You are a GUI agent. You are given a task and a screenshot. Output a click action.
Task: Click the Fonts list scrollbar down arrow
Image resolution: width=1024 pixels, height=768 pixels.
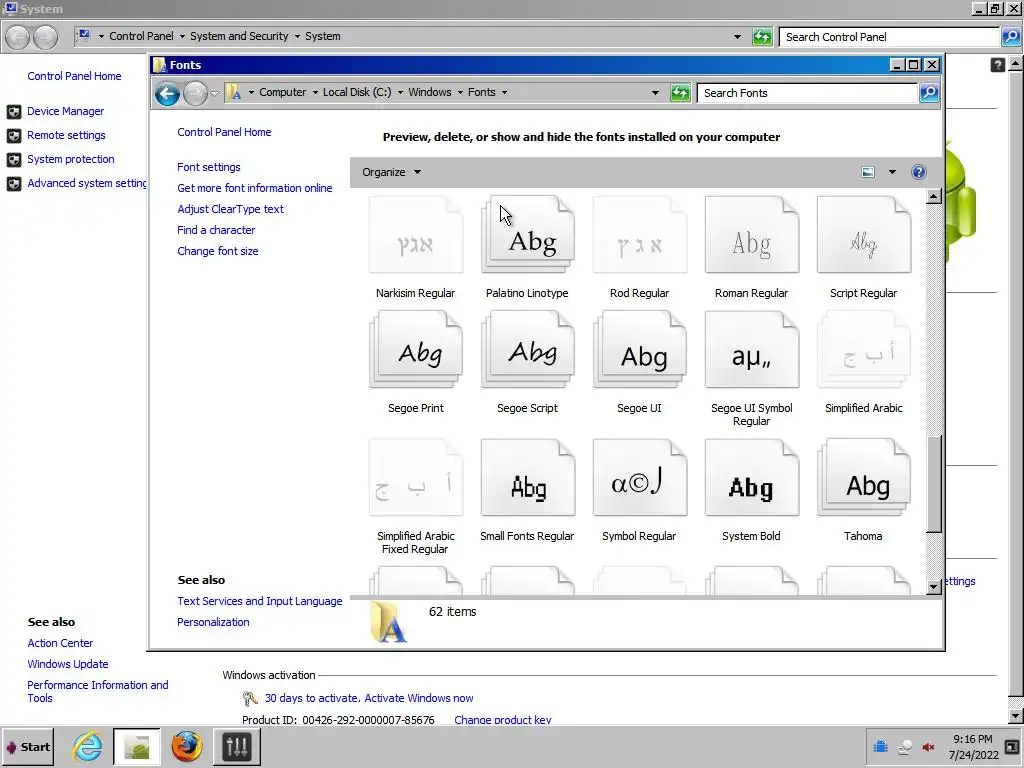pos(933,586)
